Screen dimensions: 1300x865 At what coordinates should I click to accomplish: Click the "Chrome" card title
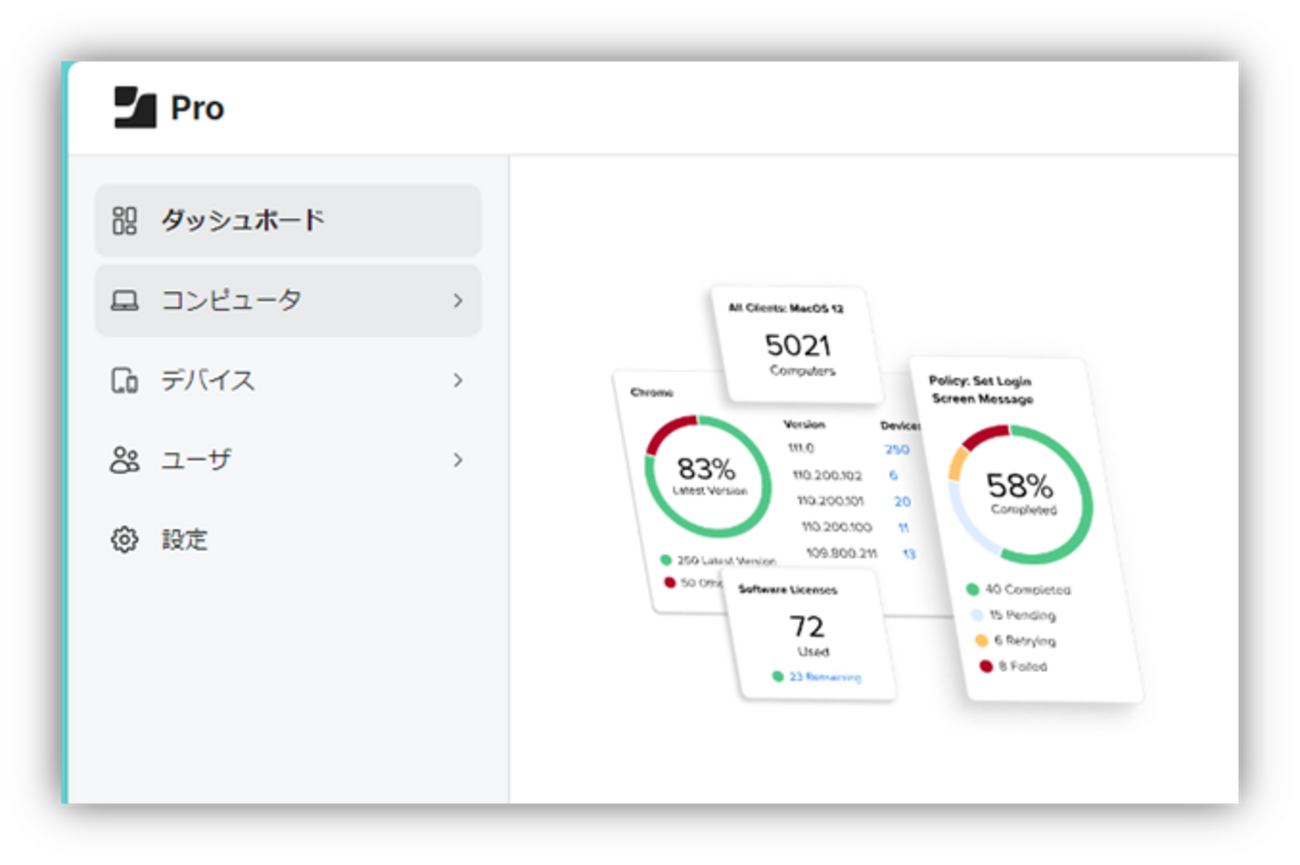click(652, 393)
